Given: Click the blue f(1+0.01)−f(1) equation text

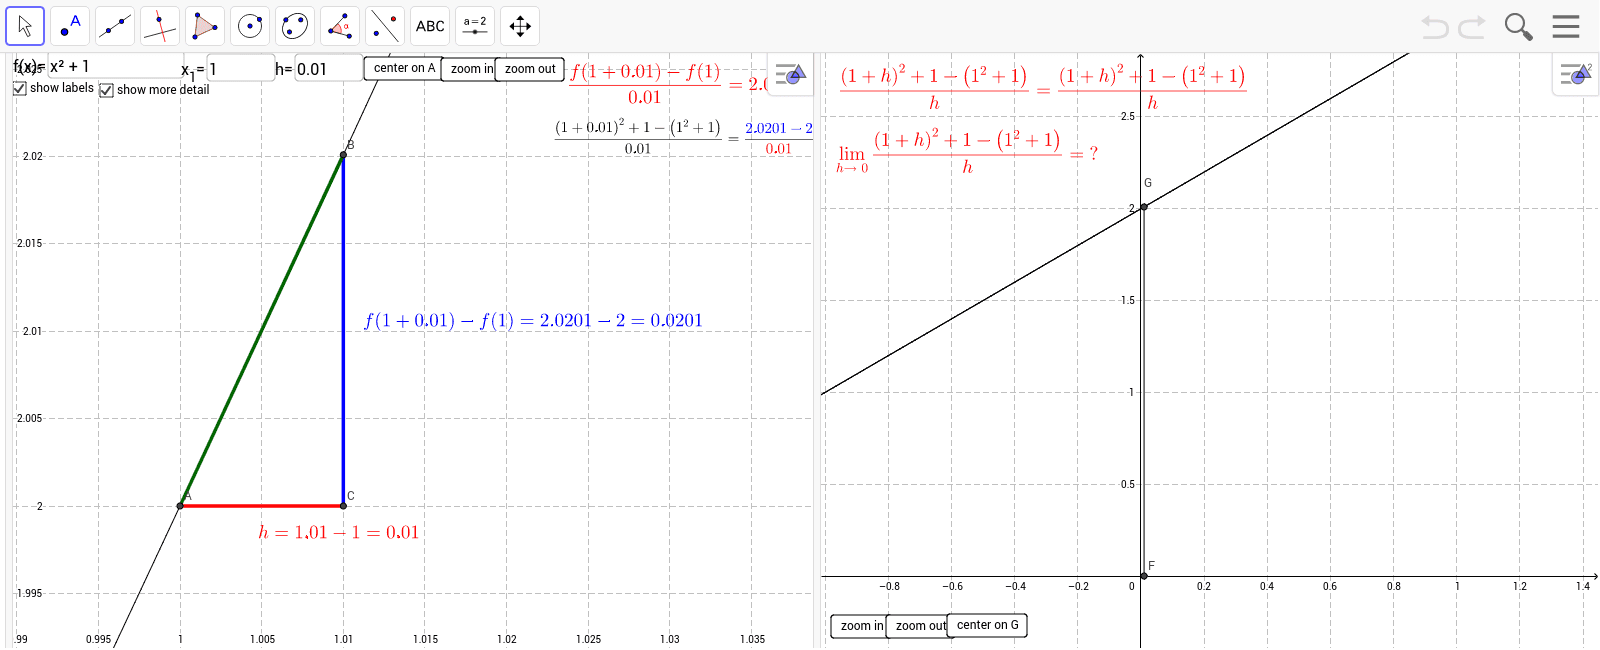Looking at the screenshot, I should click(533, 321).
